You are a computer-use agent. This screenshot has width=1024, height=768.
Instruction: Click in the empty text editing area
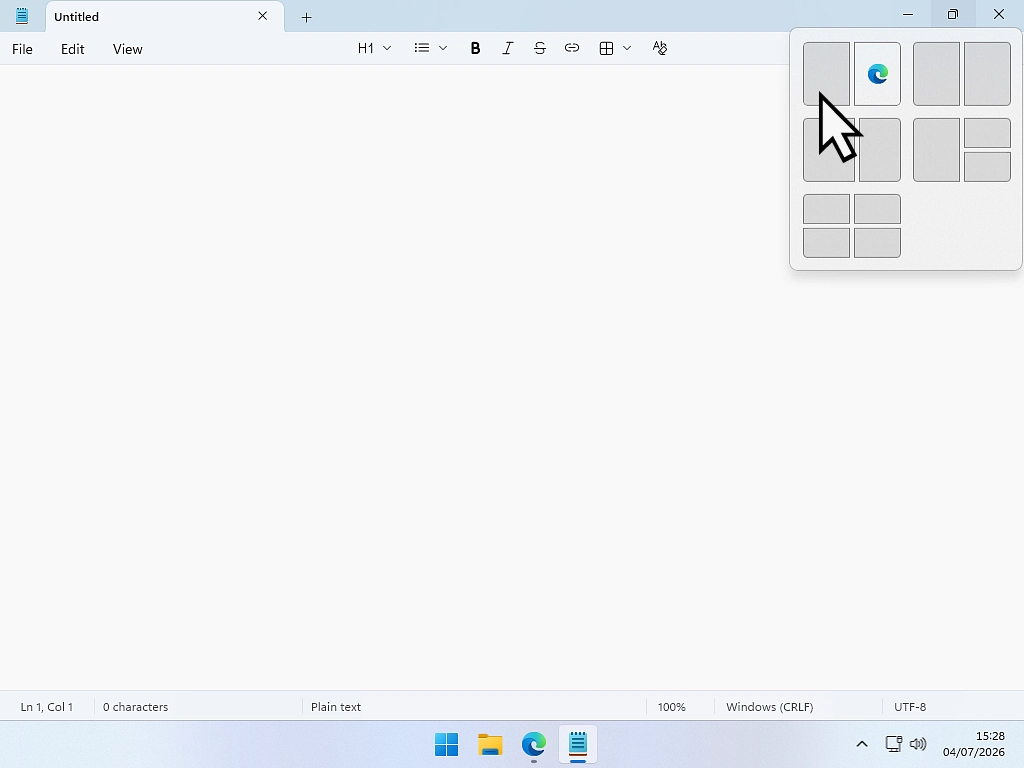tap(512, 377)
